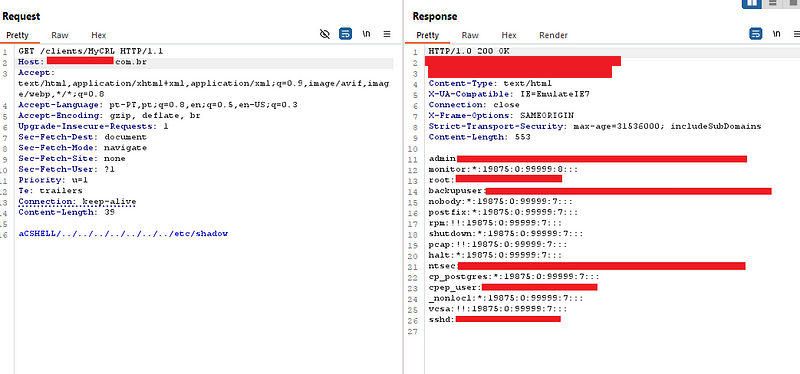Click the vcsa shadow entry line
This screenshot has width=800, height=374.
tap(498, 308)
